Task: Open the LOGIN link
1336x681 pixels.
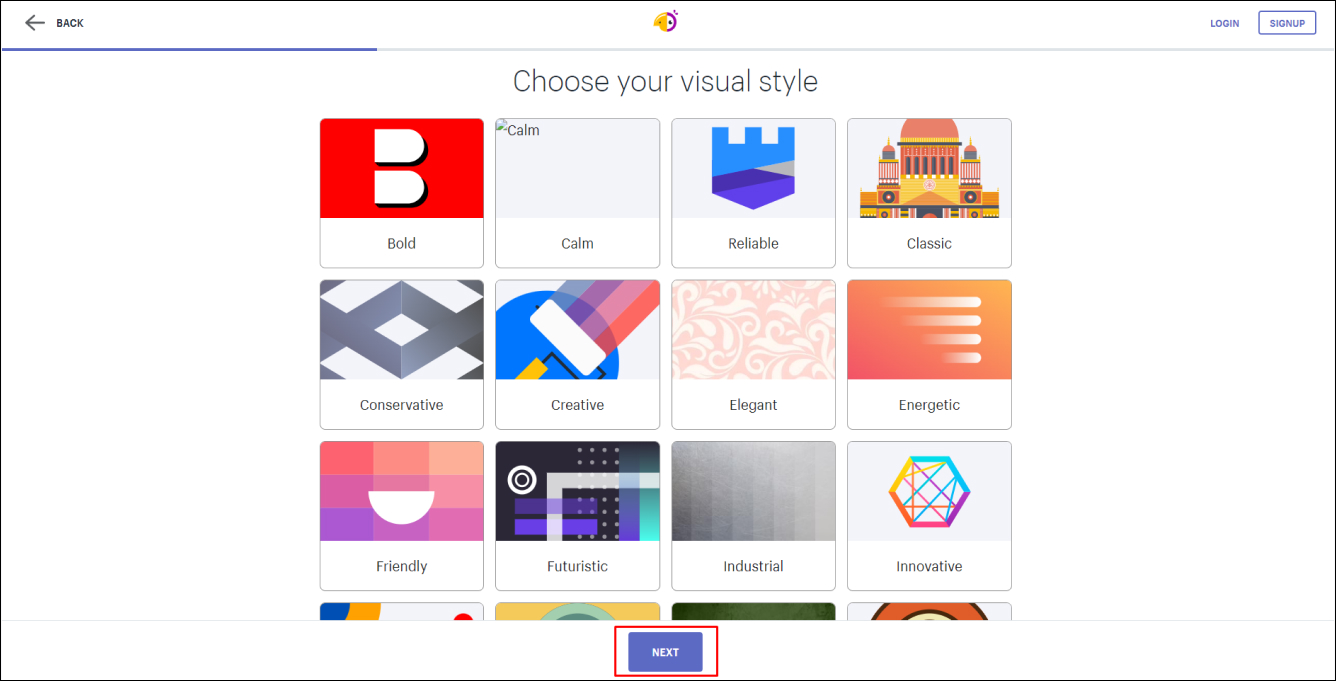Action: coord(1224,23)
